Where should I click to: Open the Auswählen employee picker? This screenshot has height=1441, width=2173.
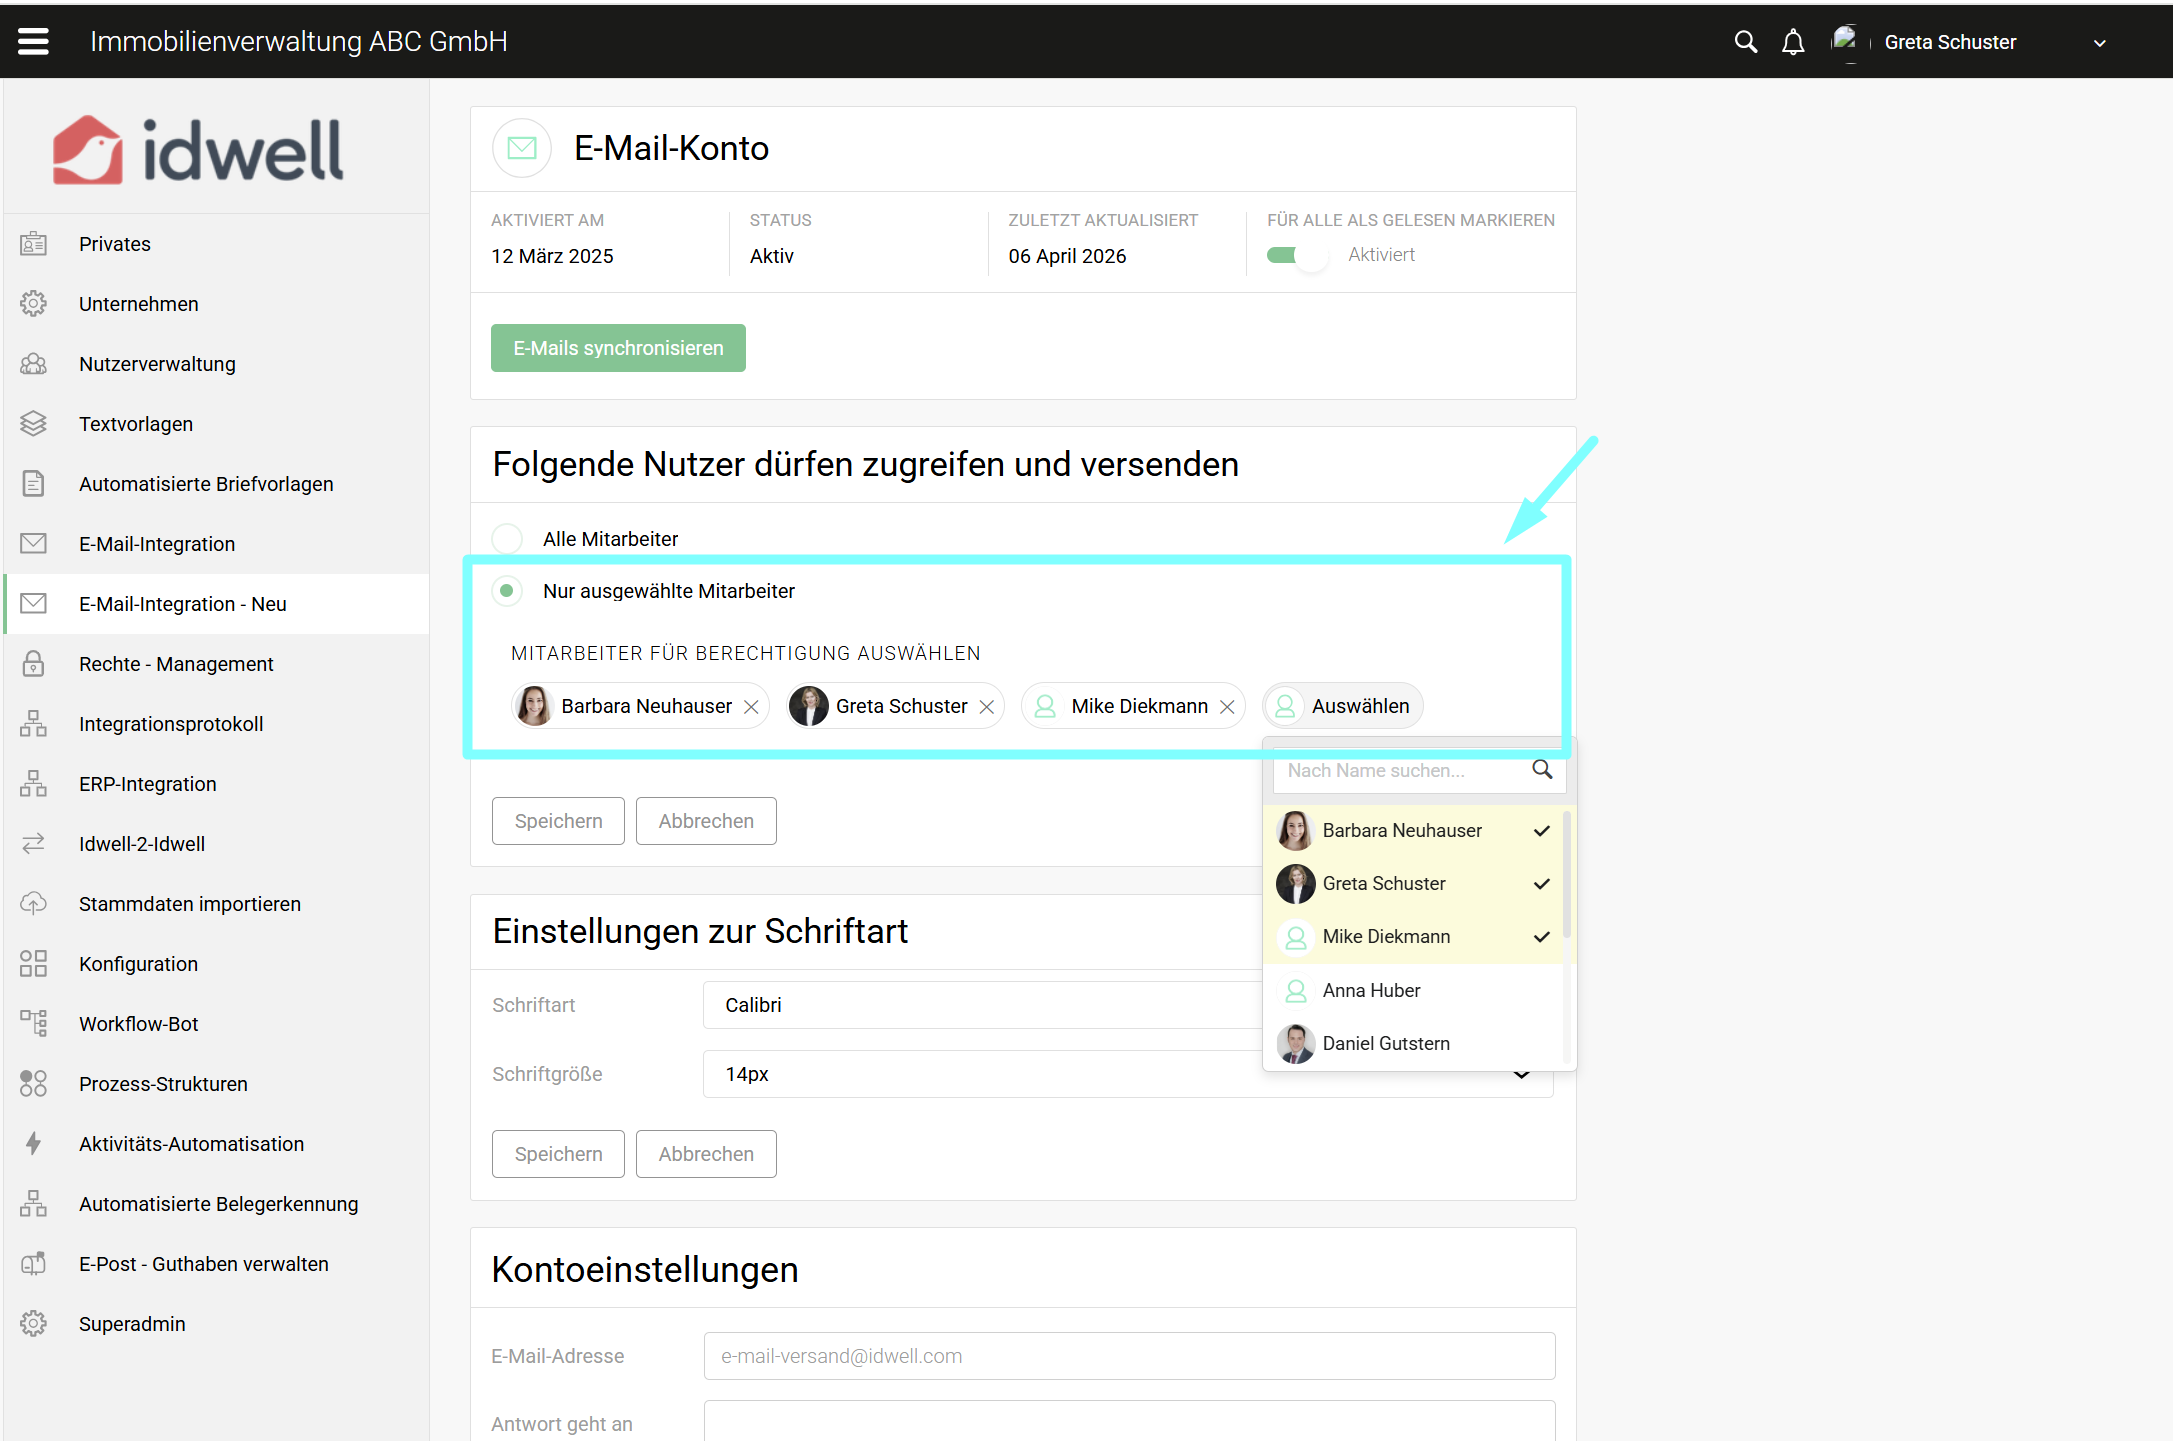coord(1343,706)
